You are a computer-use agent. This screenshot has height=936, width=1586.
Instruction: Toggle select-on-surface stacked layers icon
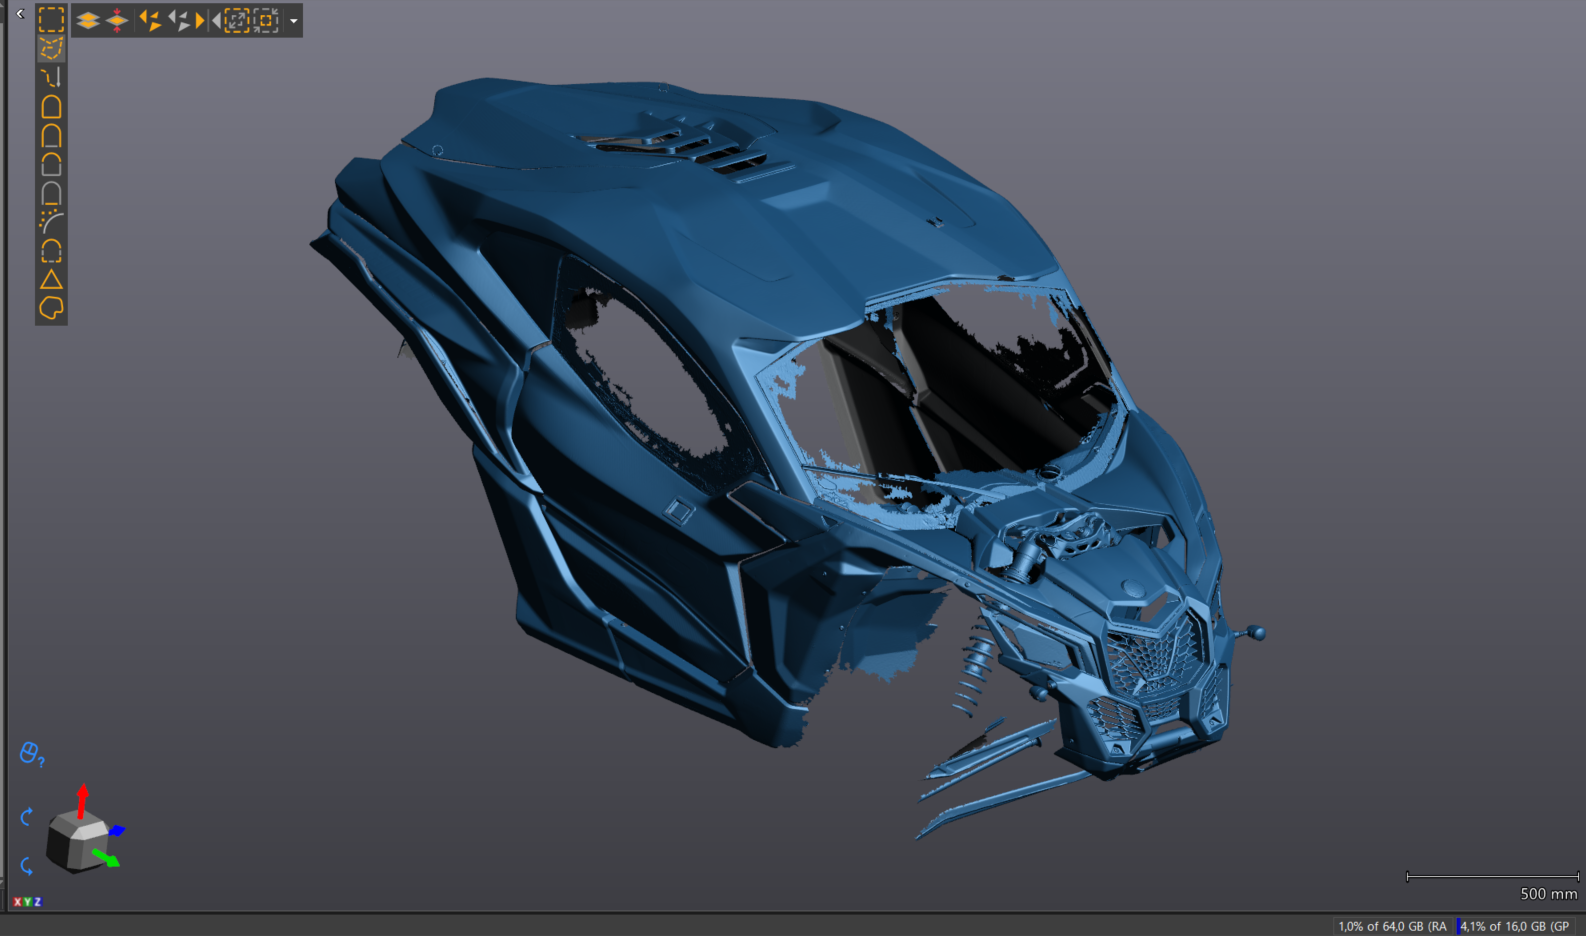(88, 20)
